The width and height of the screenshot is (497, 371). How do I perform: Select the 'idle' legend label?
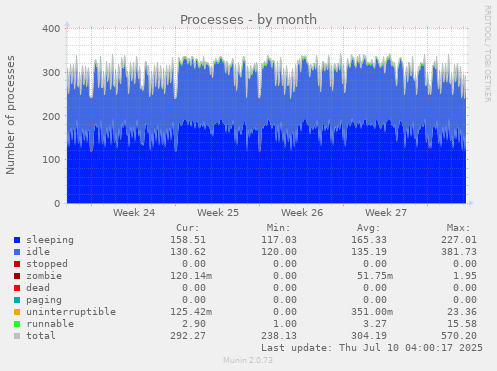pyautogui.click(x=38, y=252)
